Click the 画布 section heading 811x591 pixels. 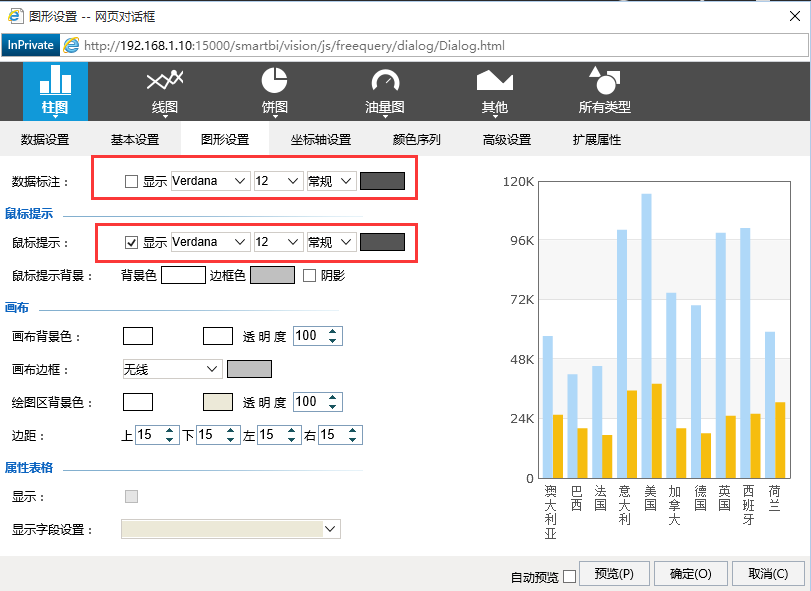(x=17, y=308)
